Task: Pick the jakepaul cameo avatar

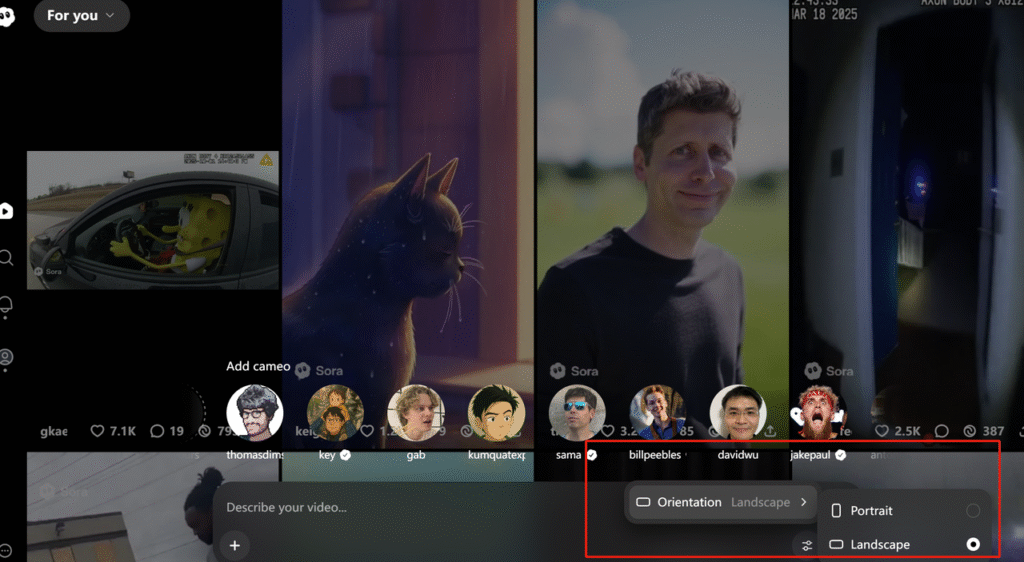Action: tap(818, 413)
